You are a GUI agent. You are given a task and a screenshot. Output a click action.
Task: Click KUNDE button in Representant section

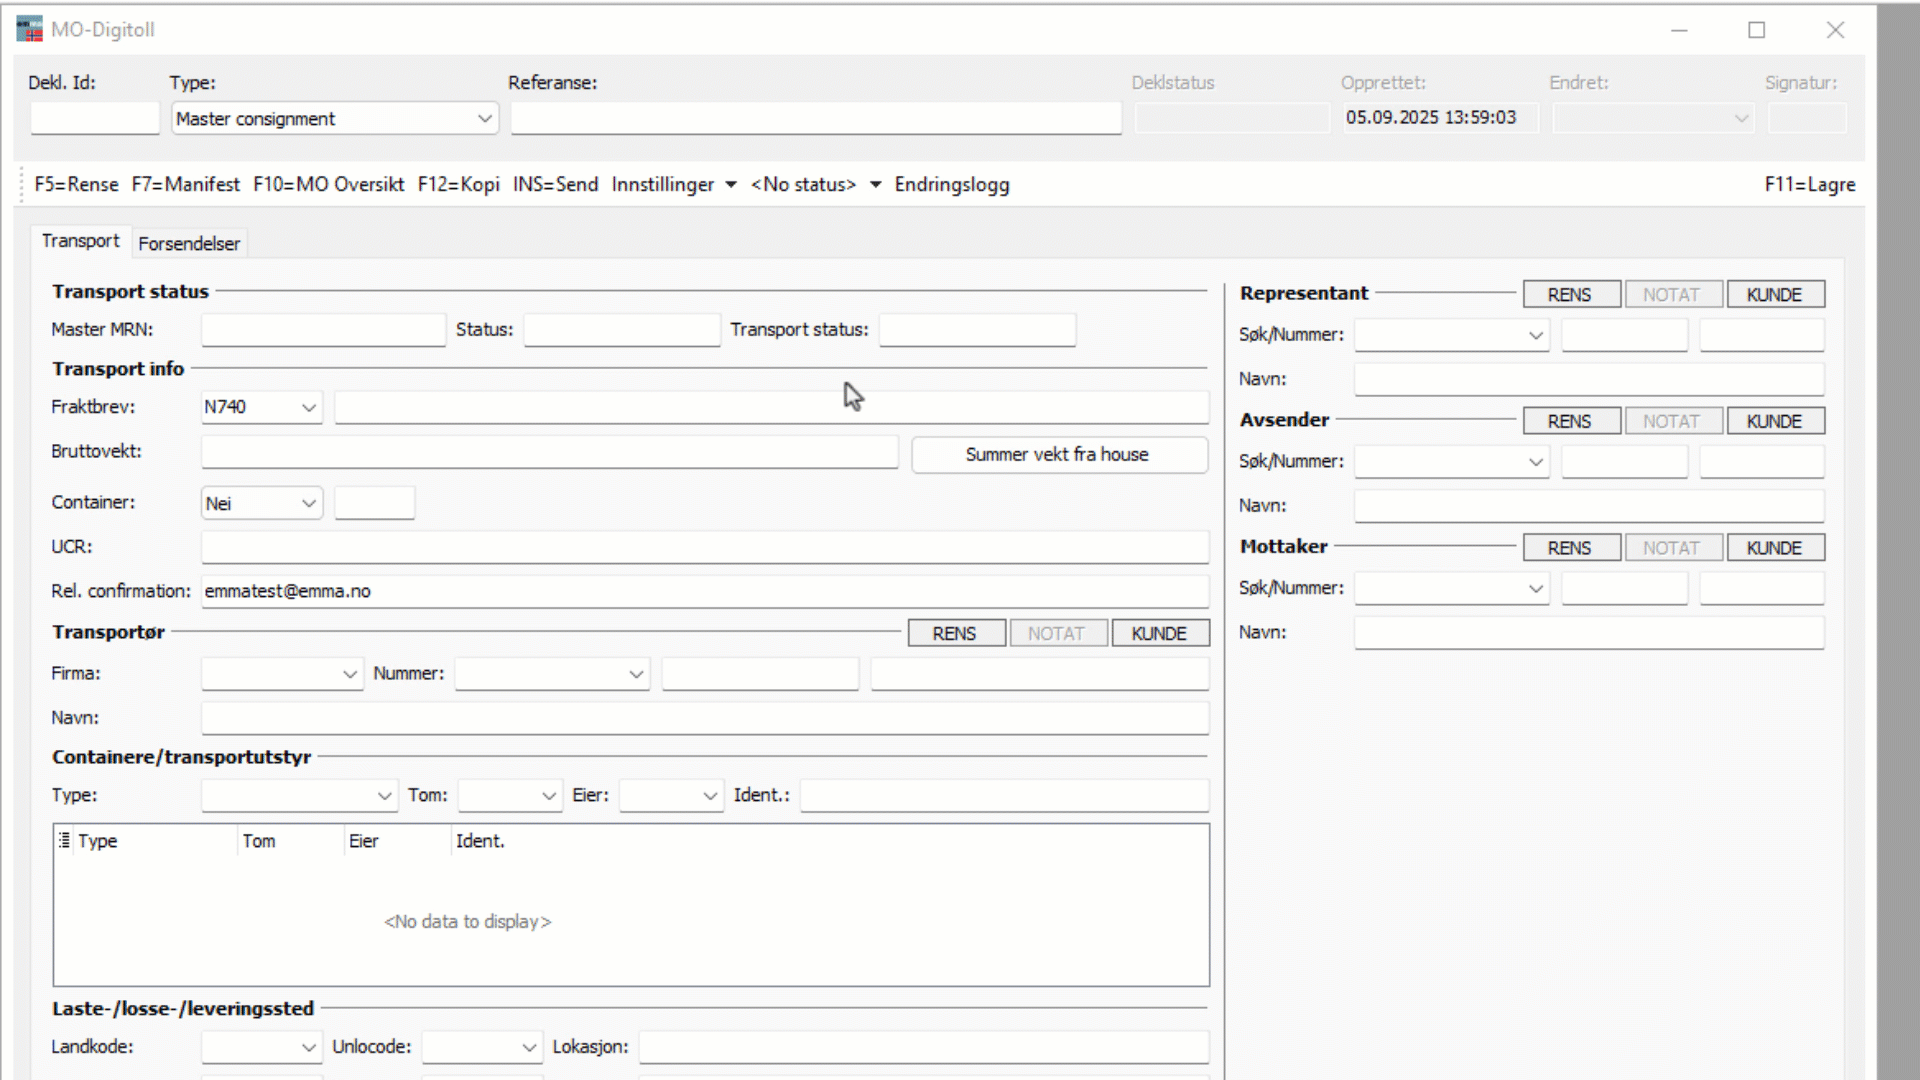pos(1775,295)
